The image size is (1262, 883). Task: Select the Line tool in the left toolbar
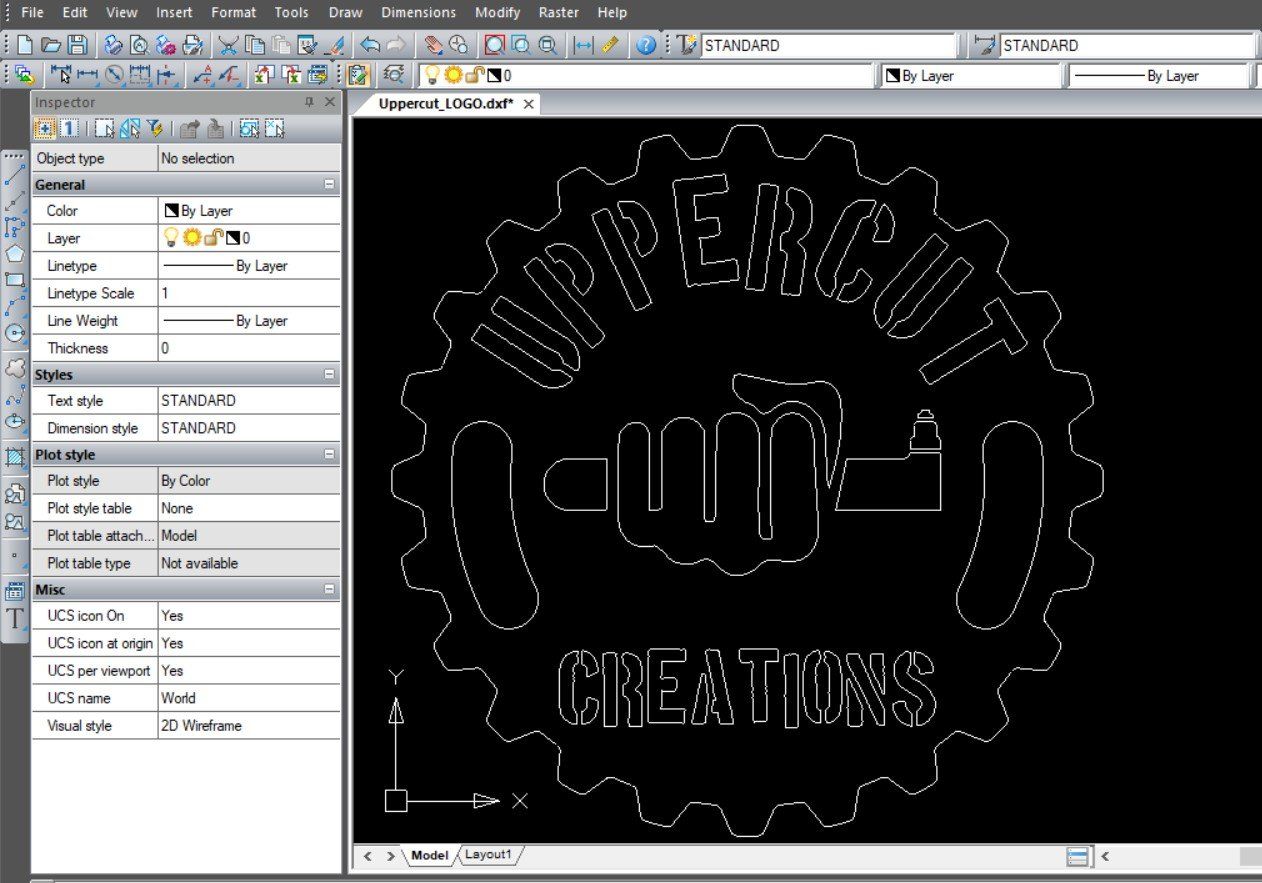[15, 176]
